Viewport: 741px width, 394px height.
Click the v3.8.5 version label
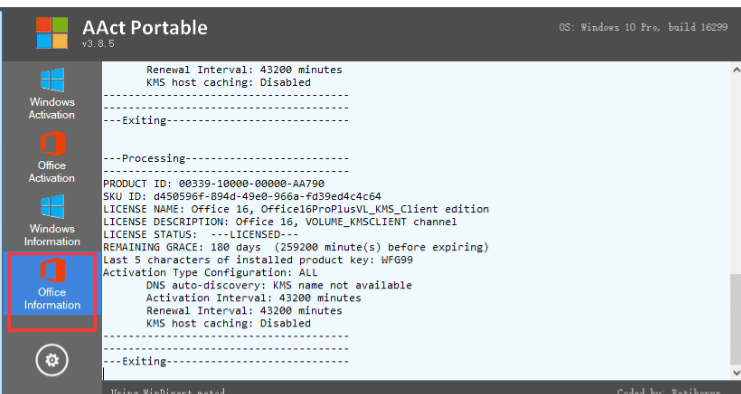click(98, 43)
